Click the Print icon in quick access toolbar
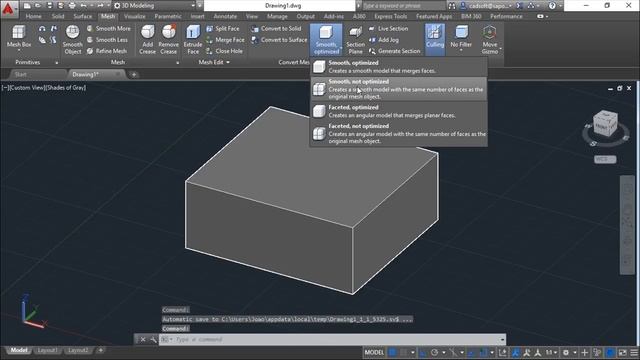The width and height of the screenshot is (640, 360). tap(72, 6)
